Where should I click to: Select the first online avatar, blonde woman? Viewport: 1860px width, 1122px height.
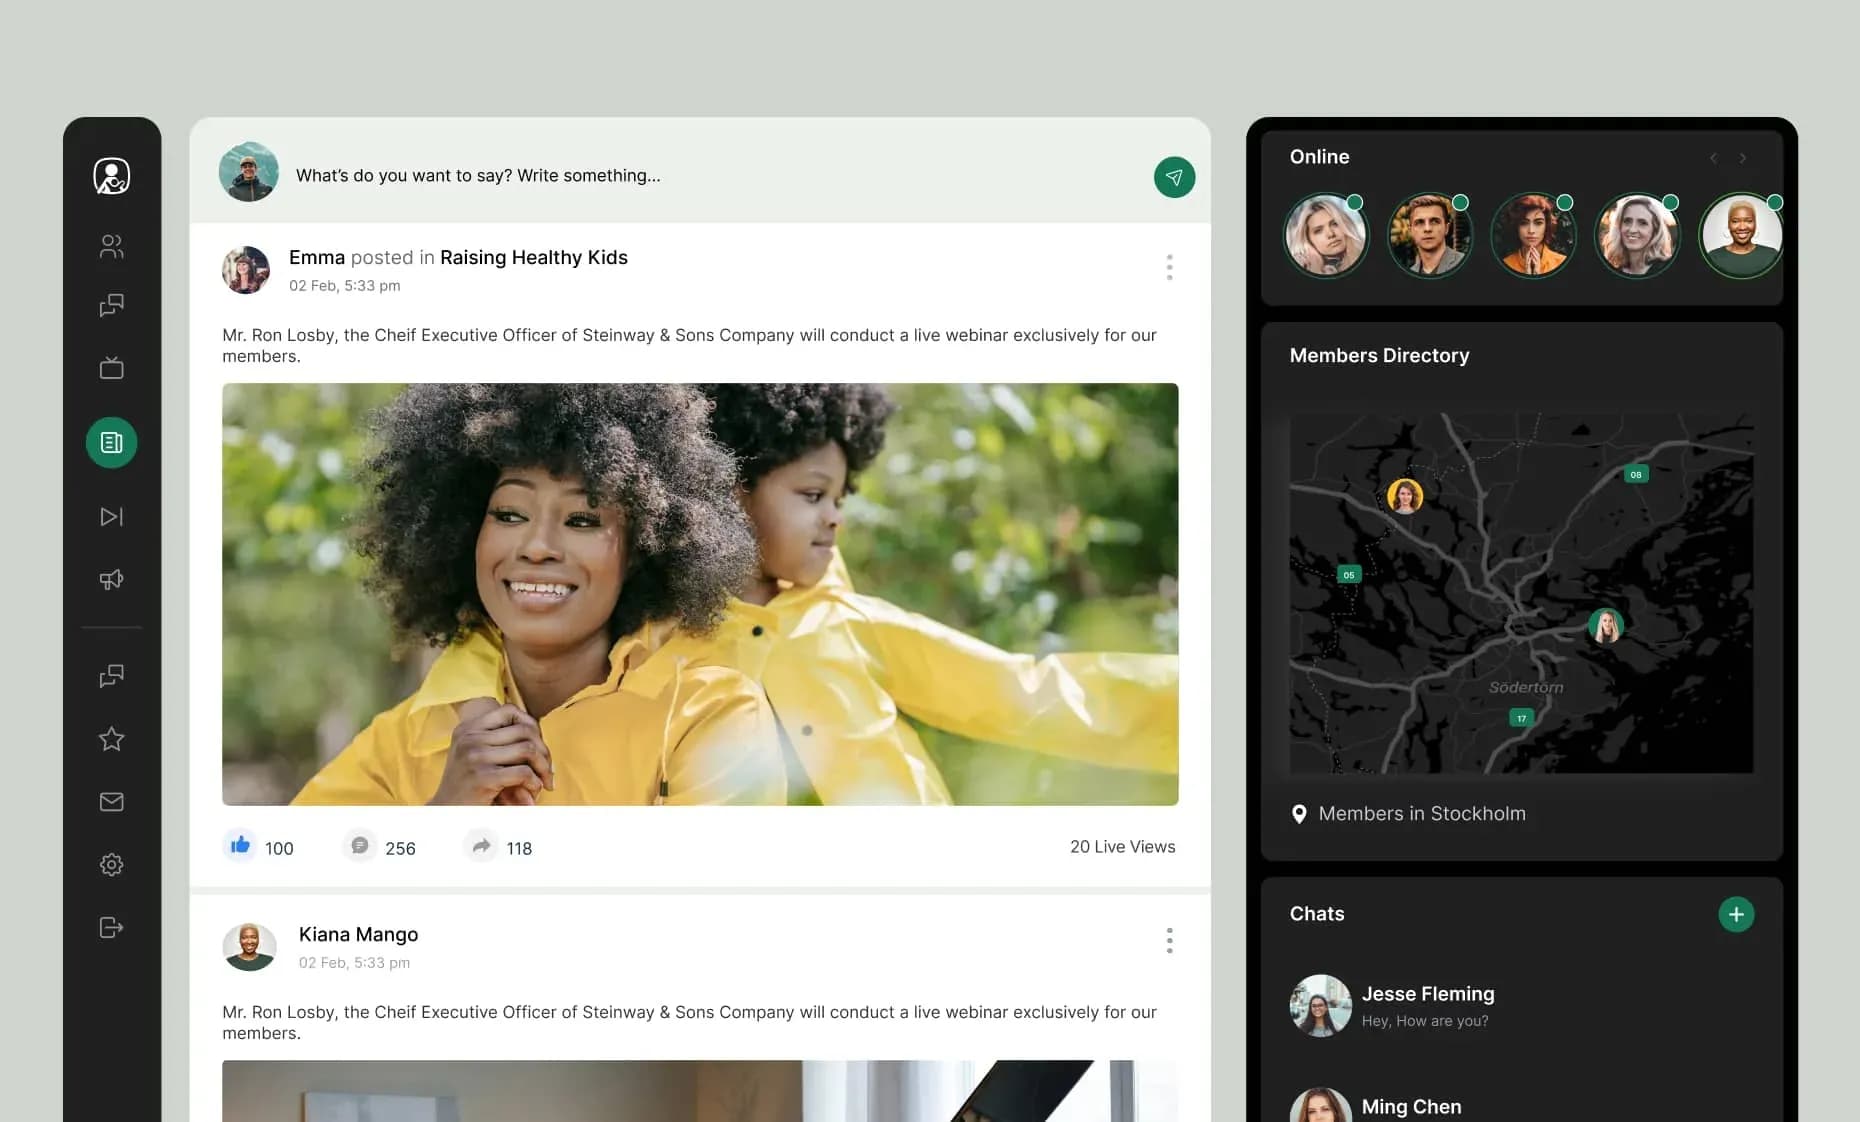pos(1326,236)
